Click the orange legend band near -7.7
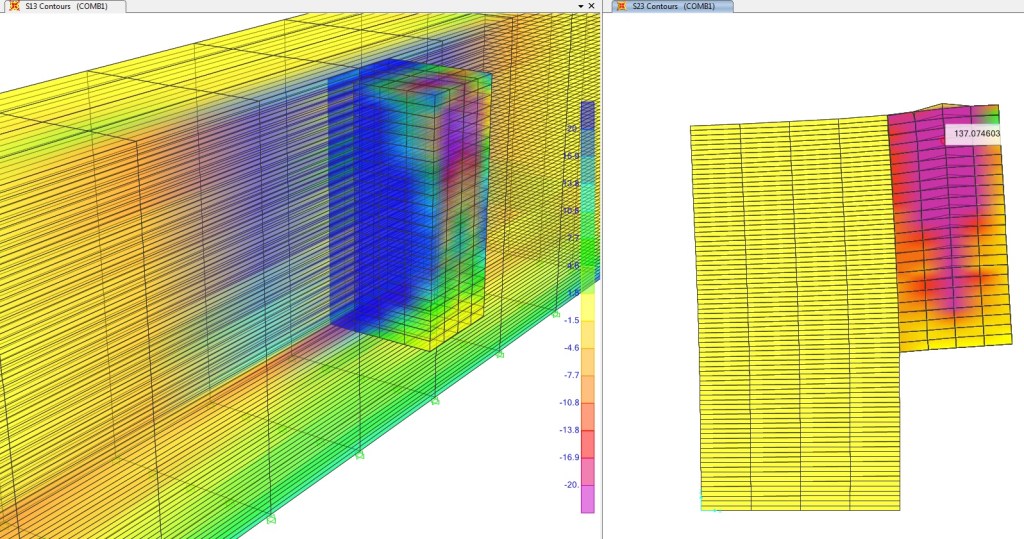Screen dimensions: 1024x539 click(587, 376)
